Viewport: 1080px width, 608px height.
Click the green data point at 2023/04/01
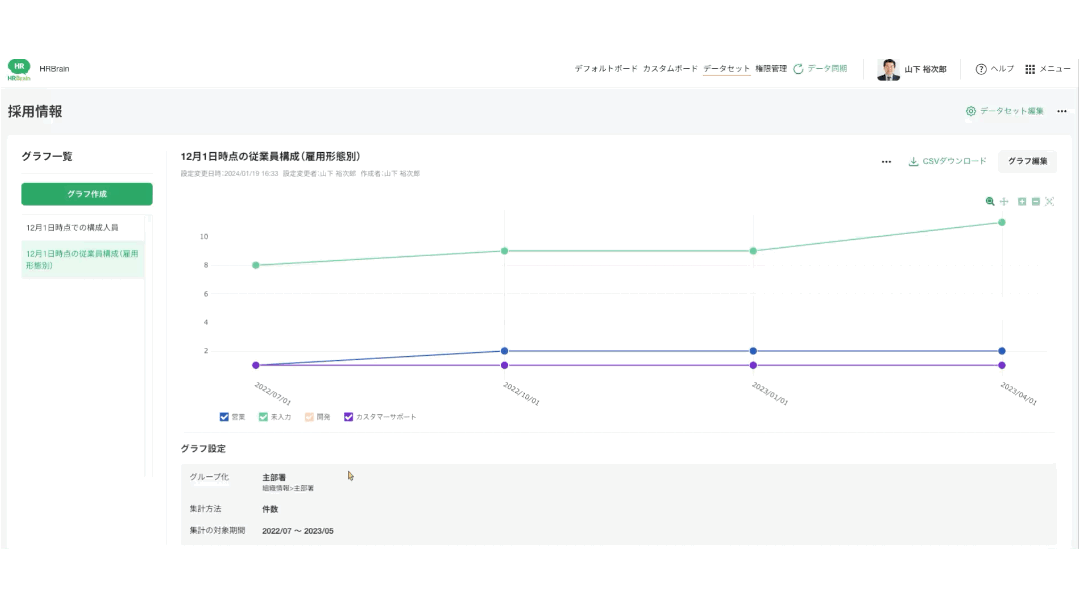click(x=1001, y=222)
